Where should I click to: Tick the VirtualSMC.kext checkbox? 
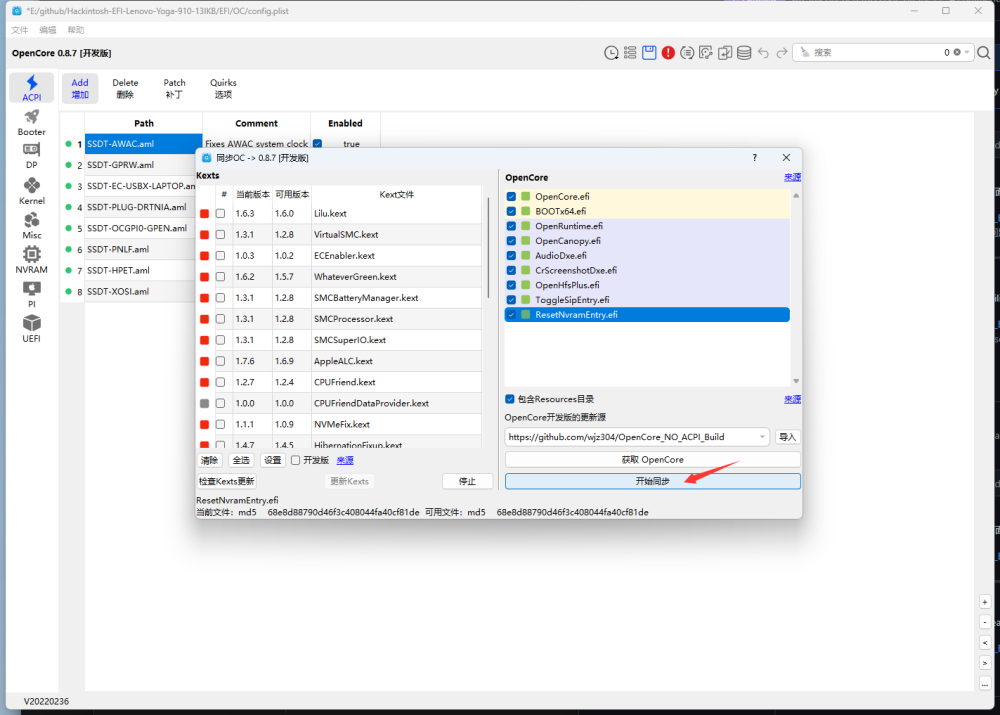tap(221, 235)
